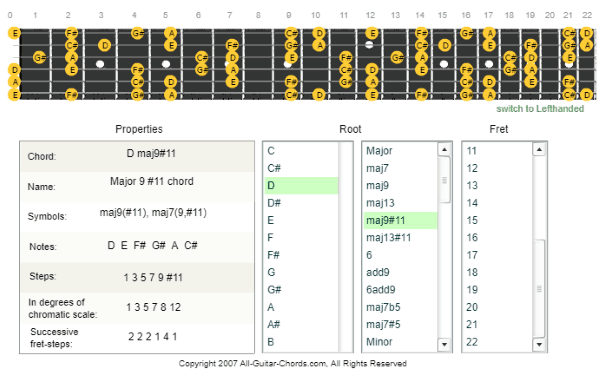Choose the maj13 chord type
Image resolution: width=600 pixels, height=370 pixels.
(x=400, y=203)
